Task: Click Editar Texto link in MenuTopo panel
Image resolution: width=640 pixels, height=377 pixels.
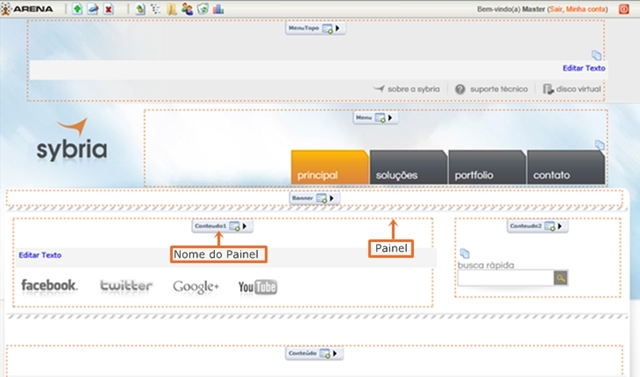Action: coord(584,68)
